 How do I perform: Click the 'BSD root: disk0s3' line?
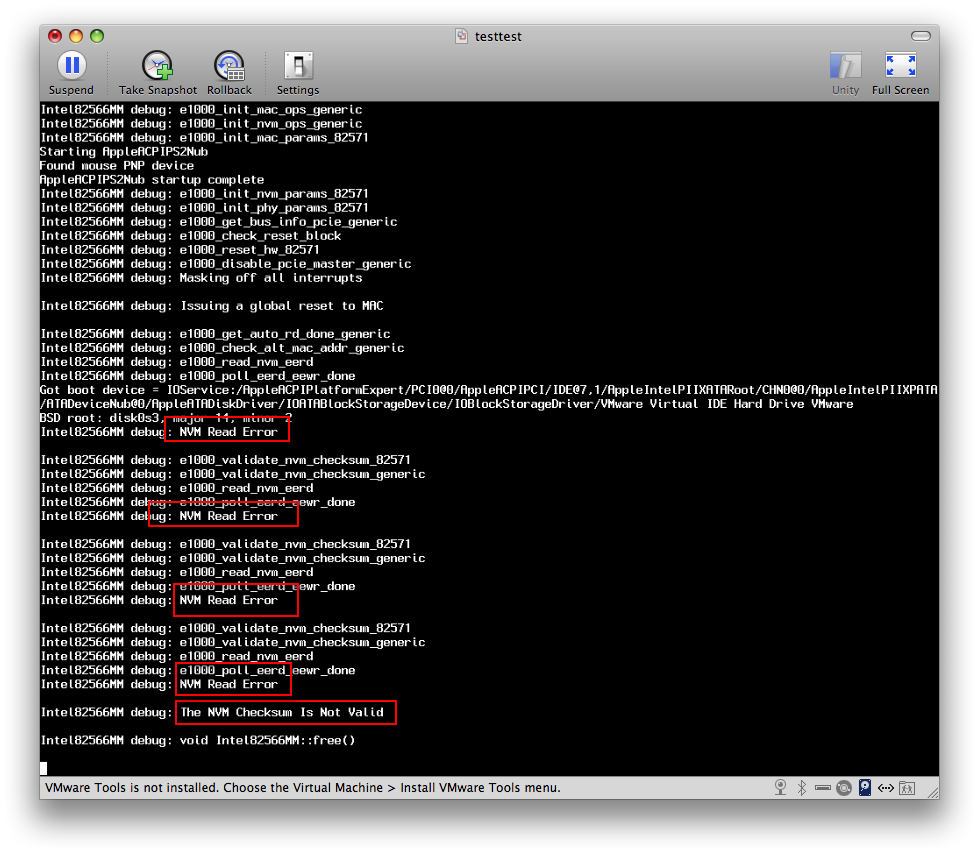[166, 418]
